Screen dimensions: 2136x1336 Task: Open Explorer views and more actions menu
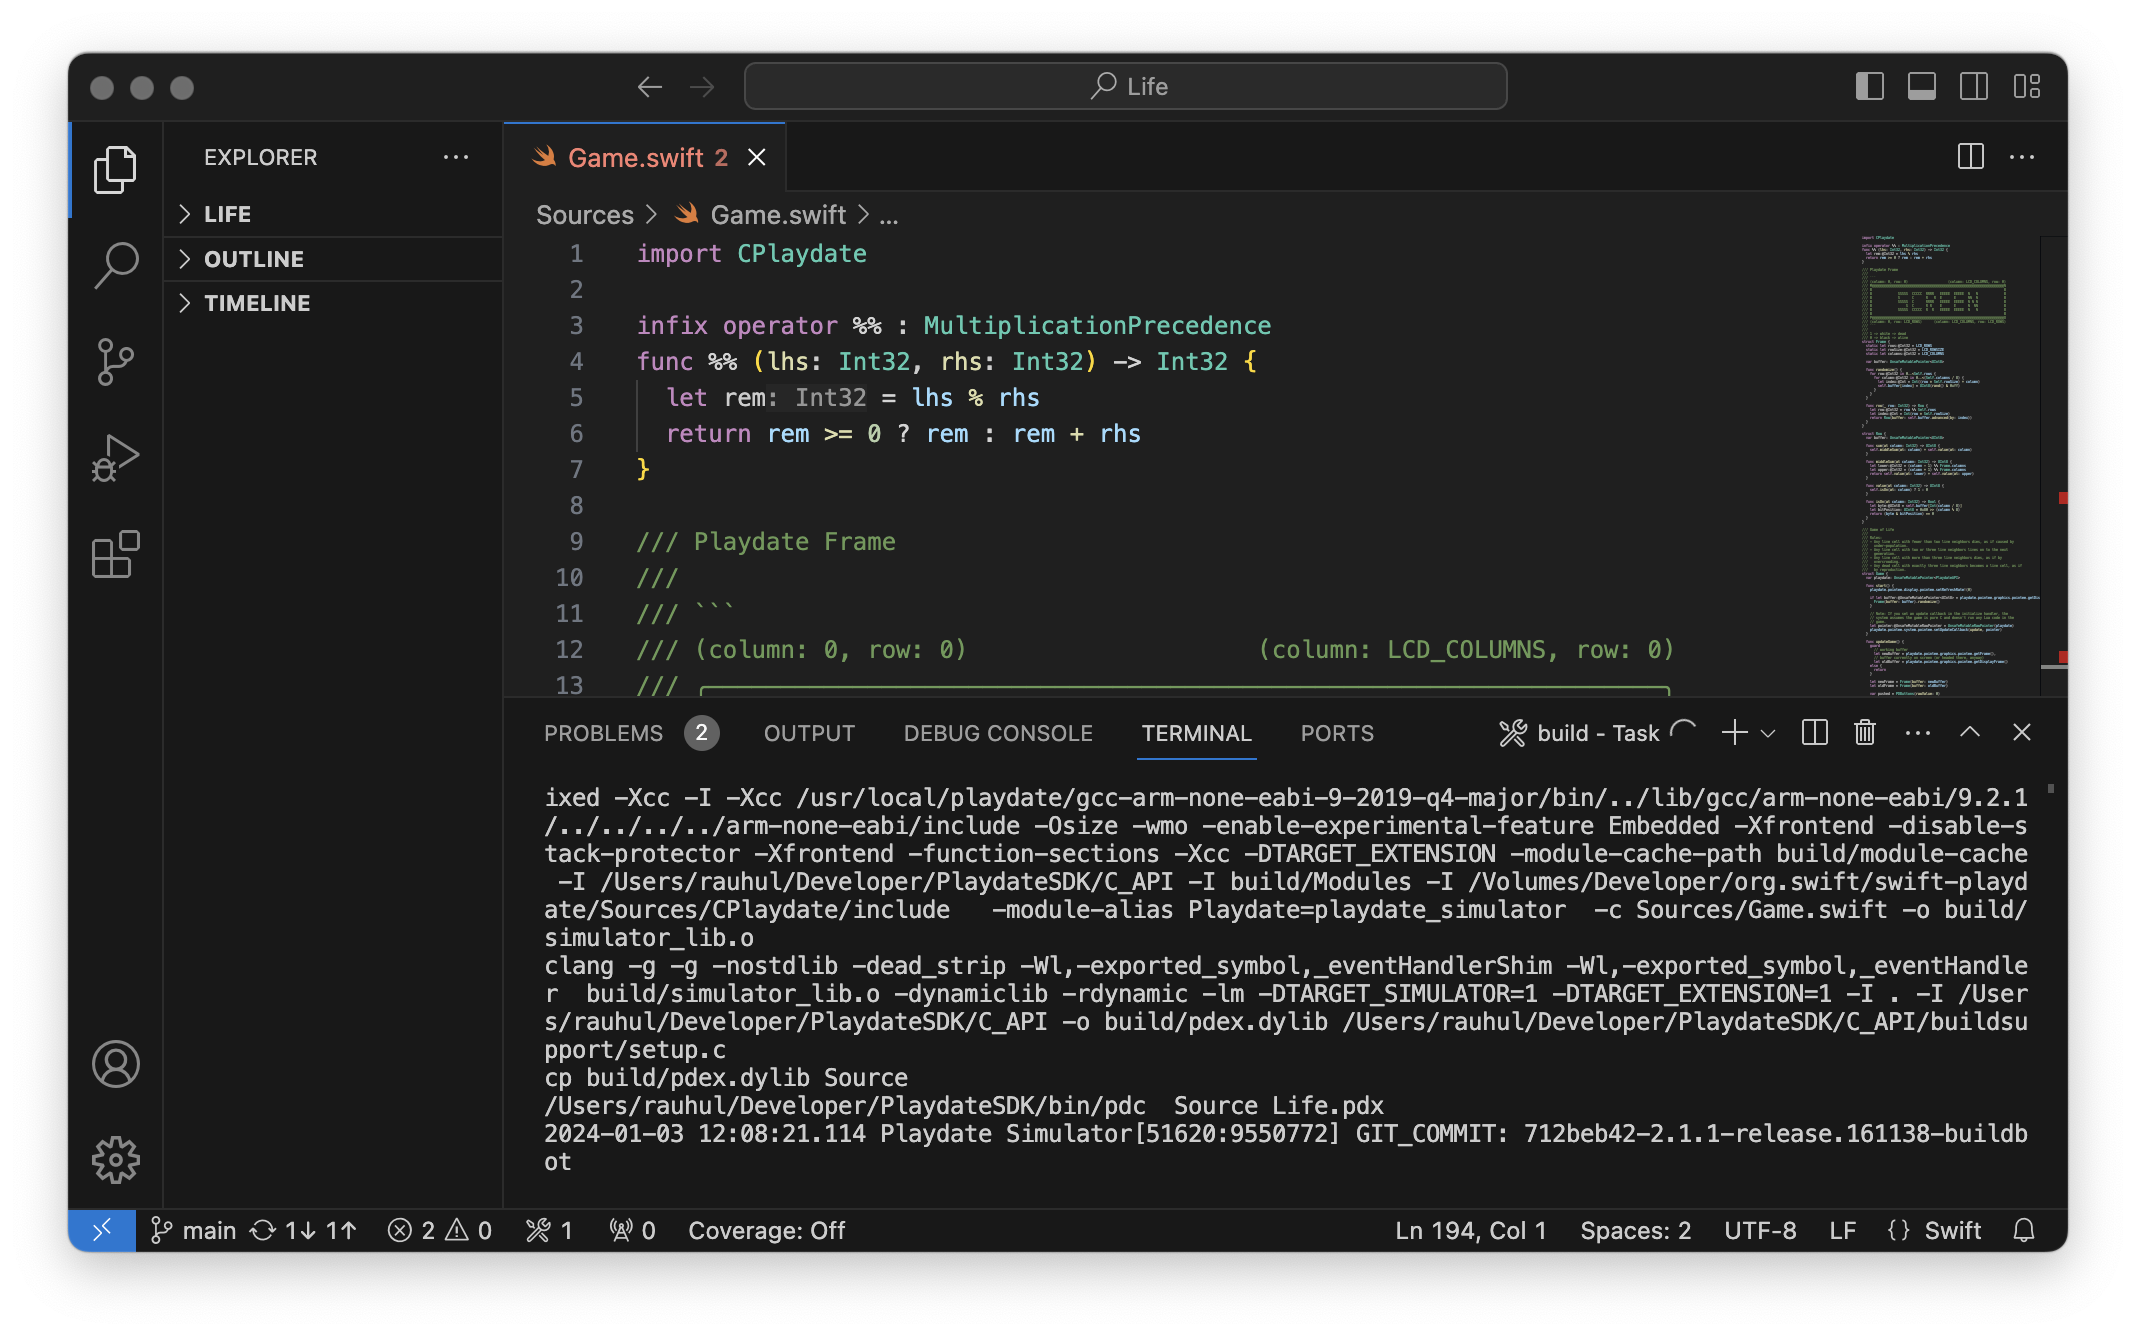(x=456, y=157)
